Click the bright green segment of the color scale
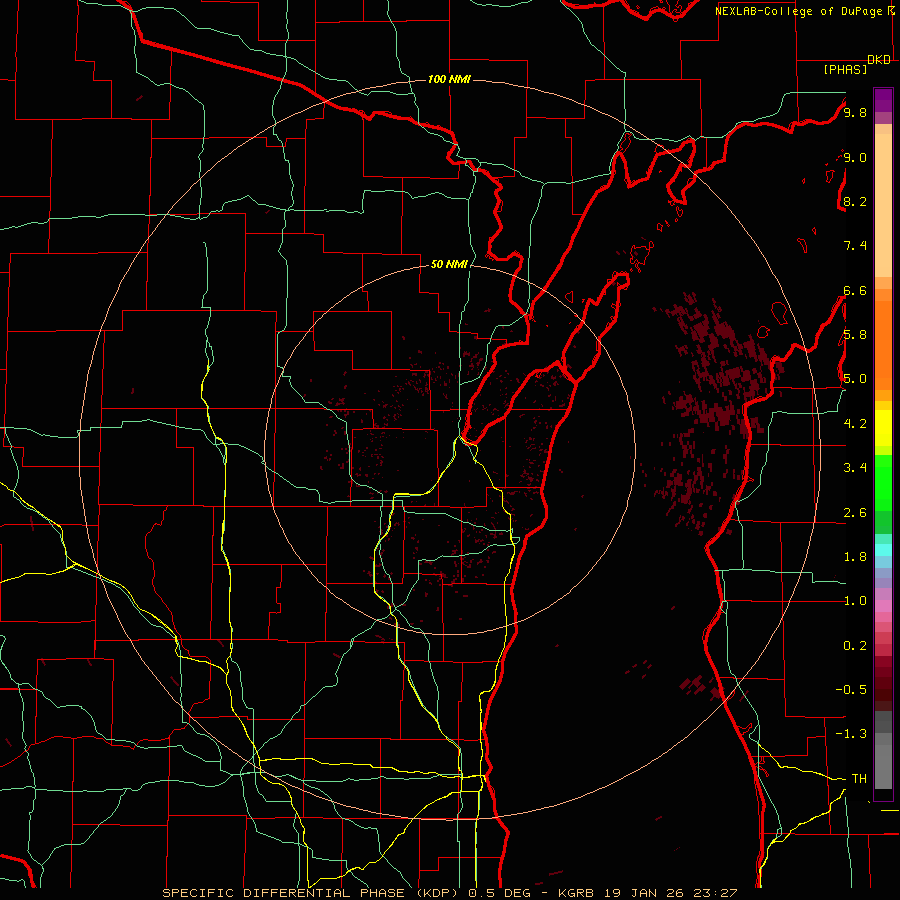 (x=883, y=484)
